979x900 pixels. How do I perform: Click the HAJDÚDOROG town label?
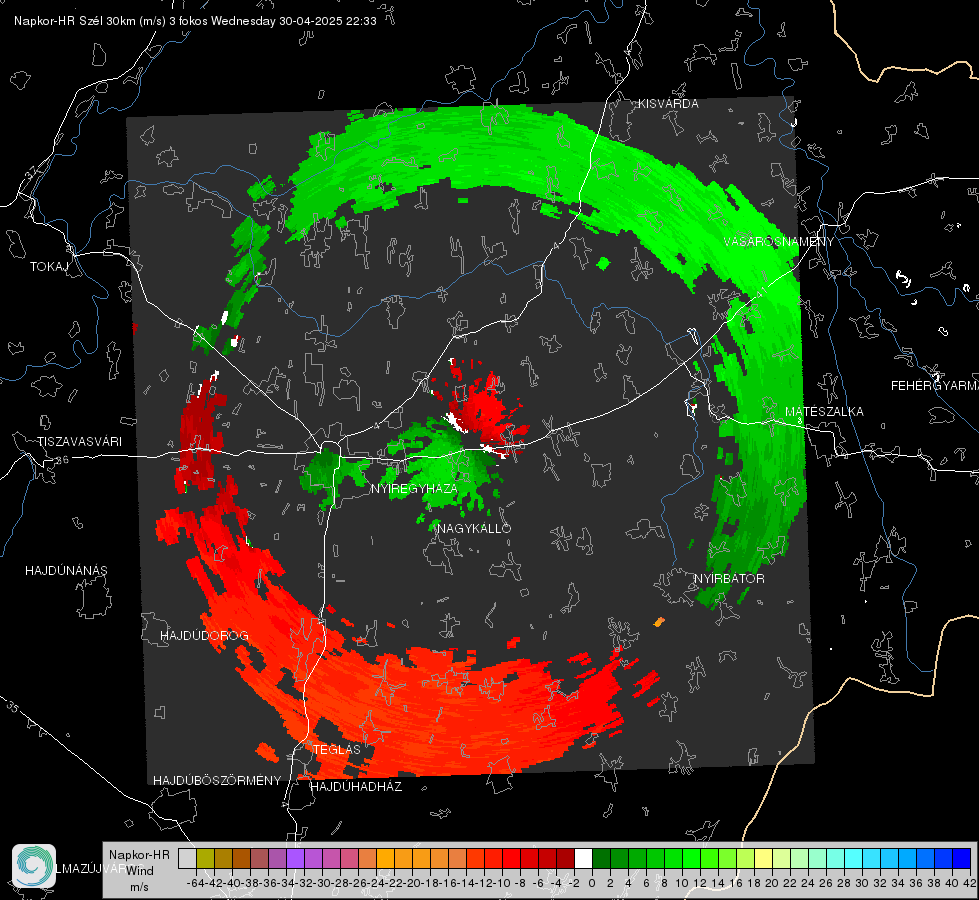point(204,635)
